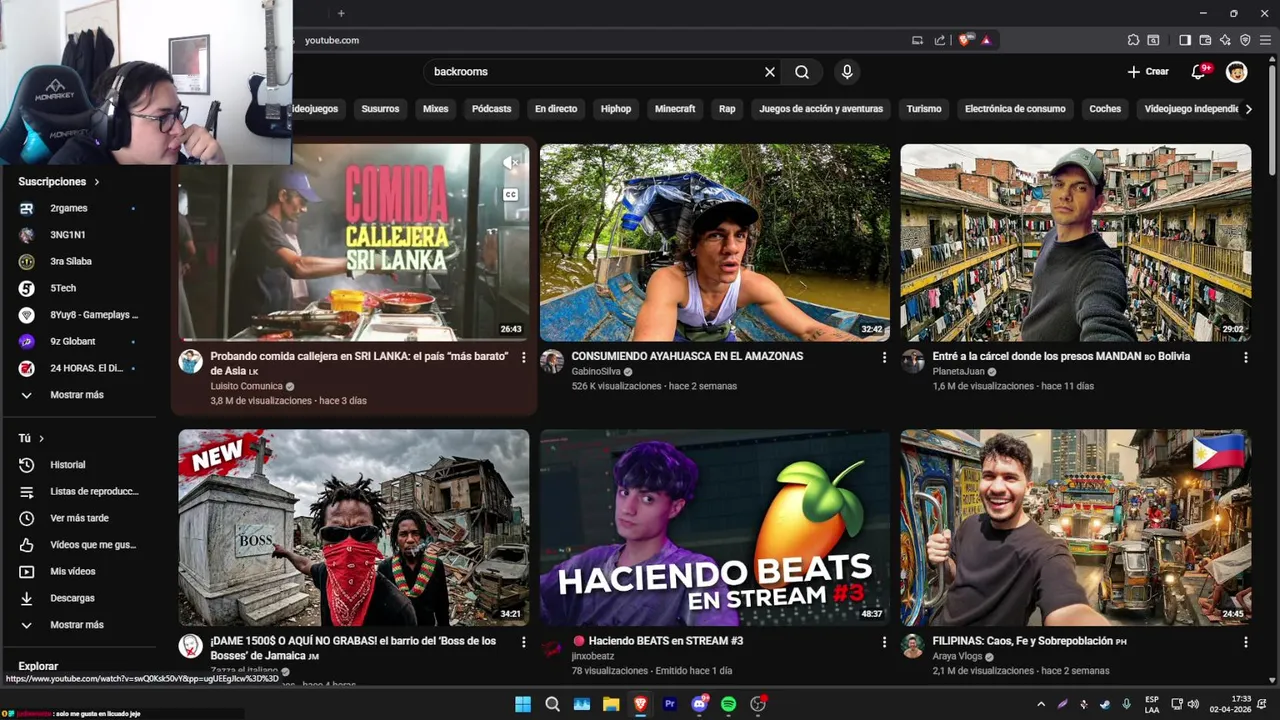Open options menu for Jamaica barrio video

point(523,642)
